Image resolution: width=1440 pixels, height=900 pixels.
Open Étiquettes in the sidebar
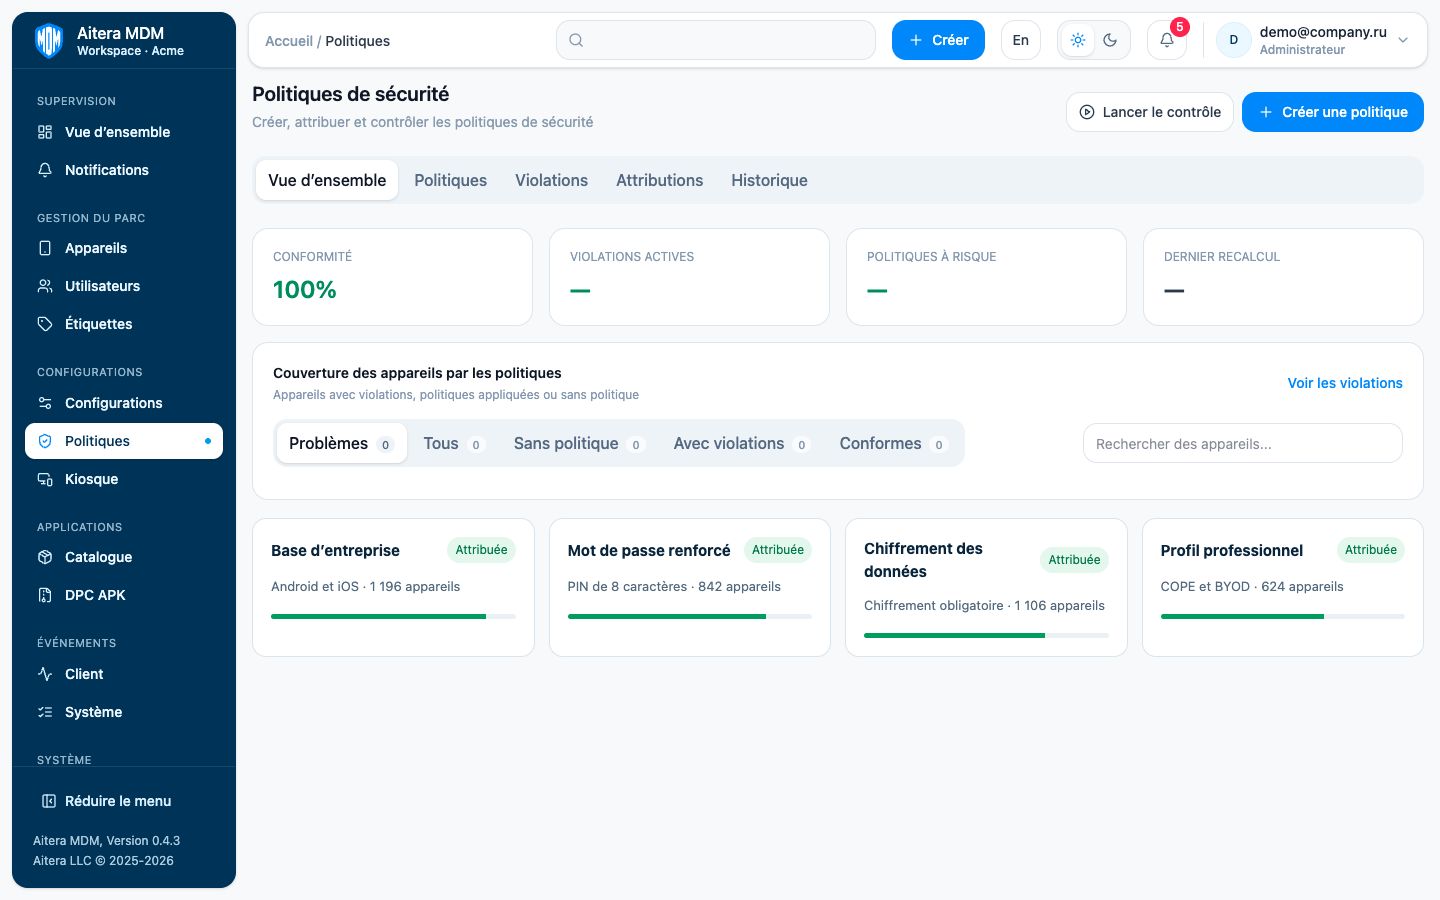coord(124,324)
